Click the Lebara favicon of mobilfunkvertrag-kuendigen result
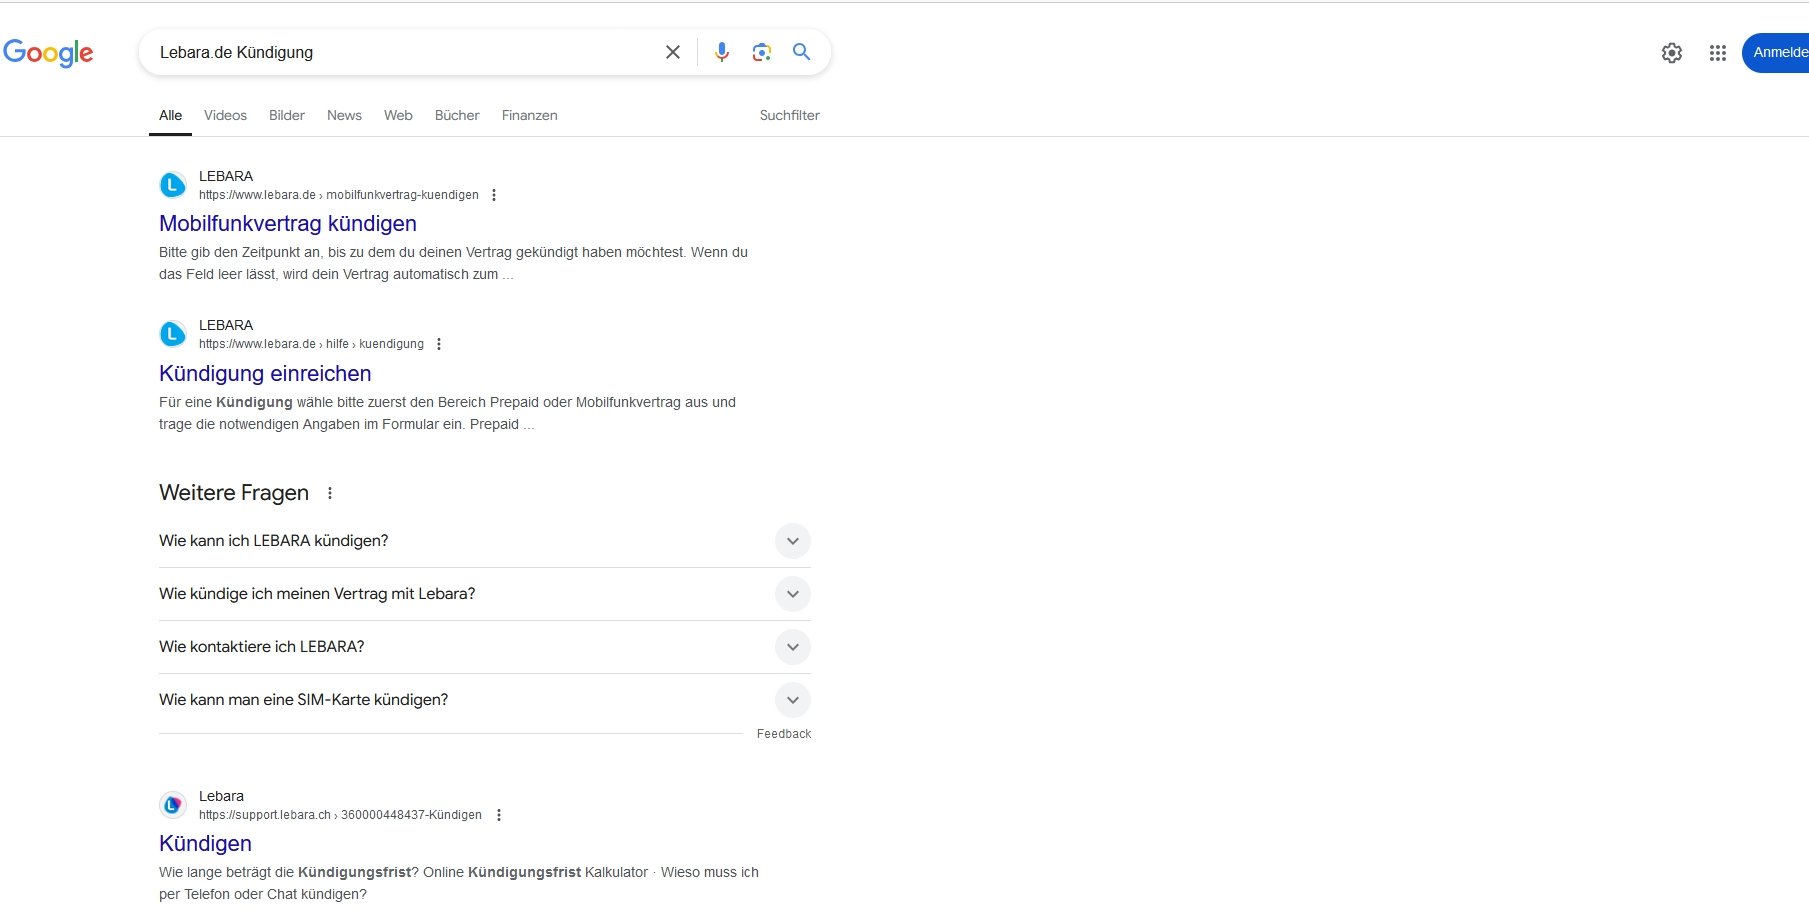Viewport: 1809px width, 913px height. [x=173, y=185]
